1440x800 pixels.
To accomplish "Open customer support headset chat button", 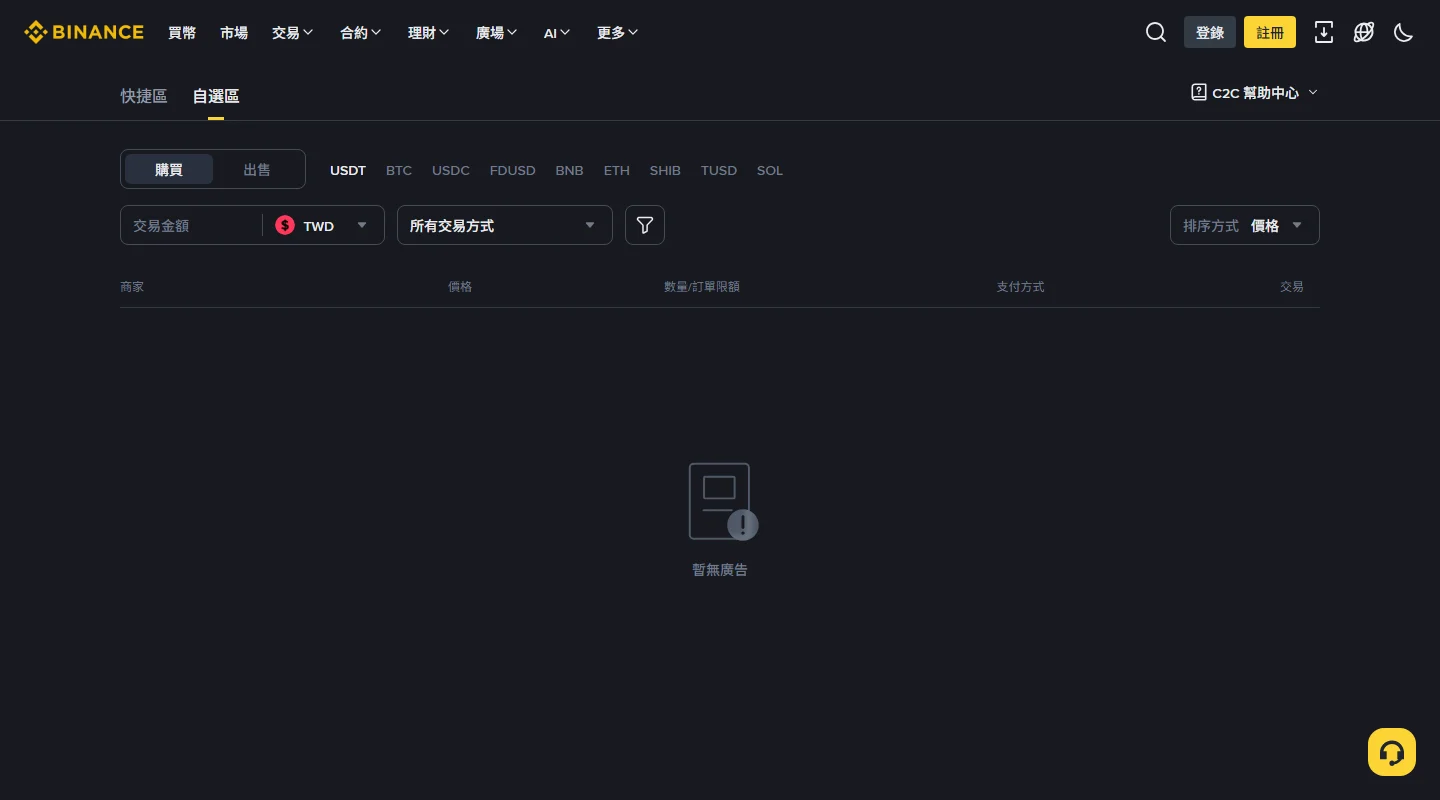I will [1392, 752].
